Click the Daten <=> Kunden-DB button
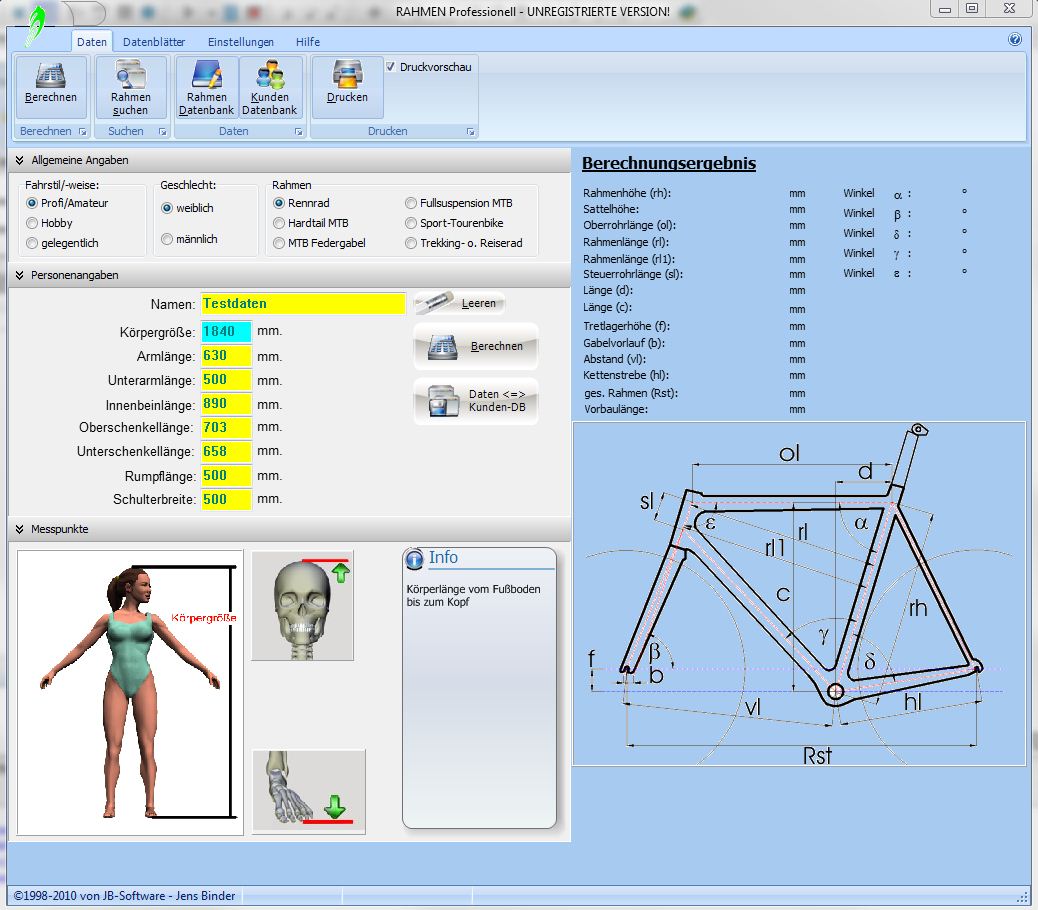The image size is (1038, 910). point(476,401)
